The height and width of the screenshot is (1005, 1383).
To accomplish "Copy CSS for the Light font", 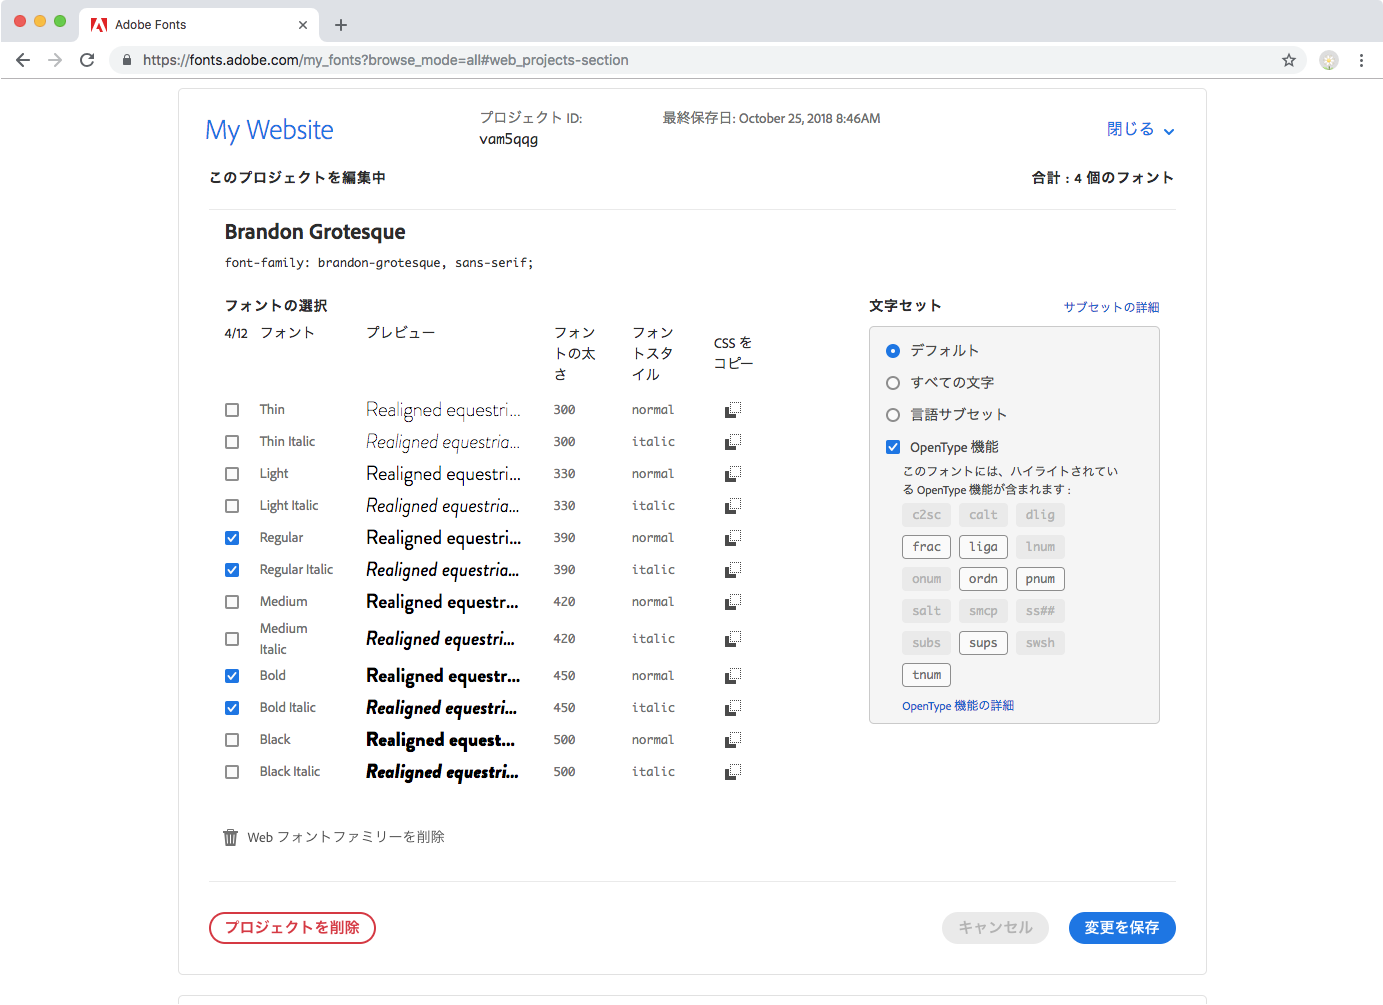I will click(x=733, y=474).
